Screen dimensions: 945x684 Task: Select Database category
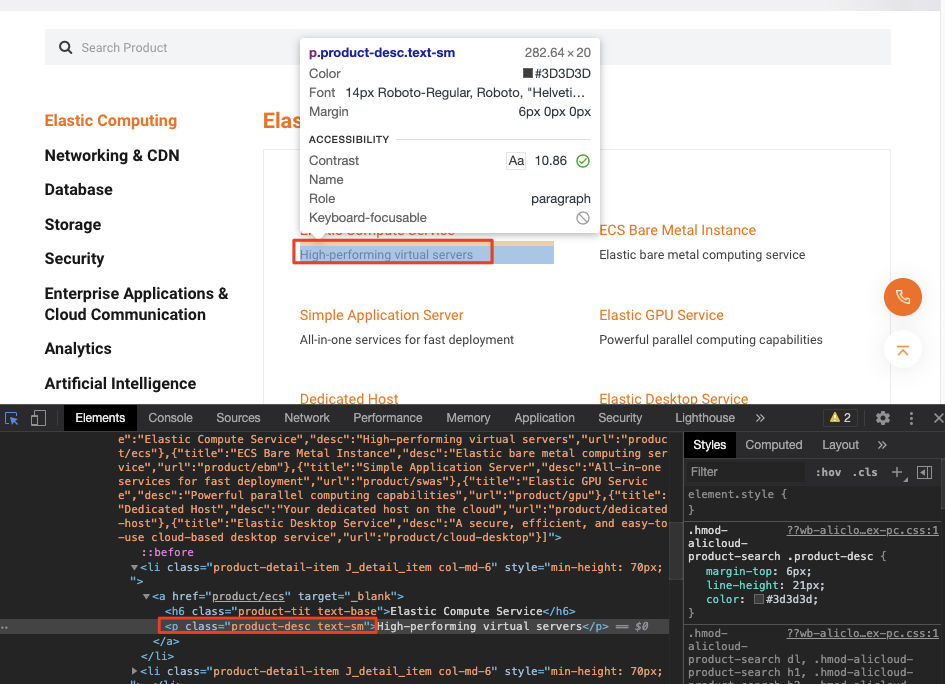(78, 190)
